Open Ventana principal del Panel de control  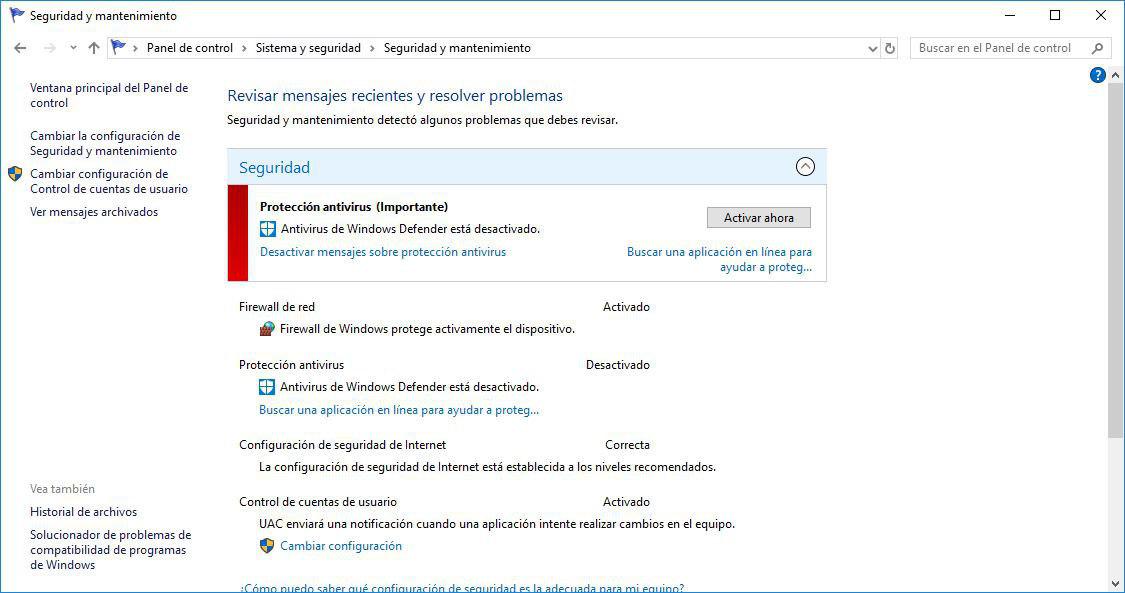coord(109,95)
